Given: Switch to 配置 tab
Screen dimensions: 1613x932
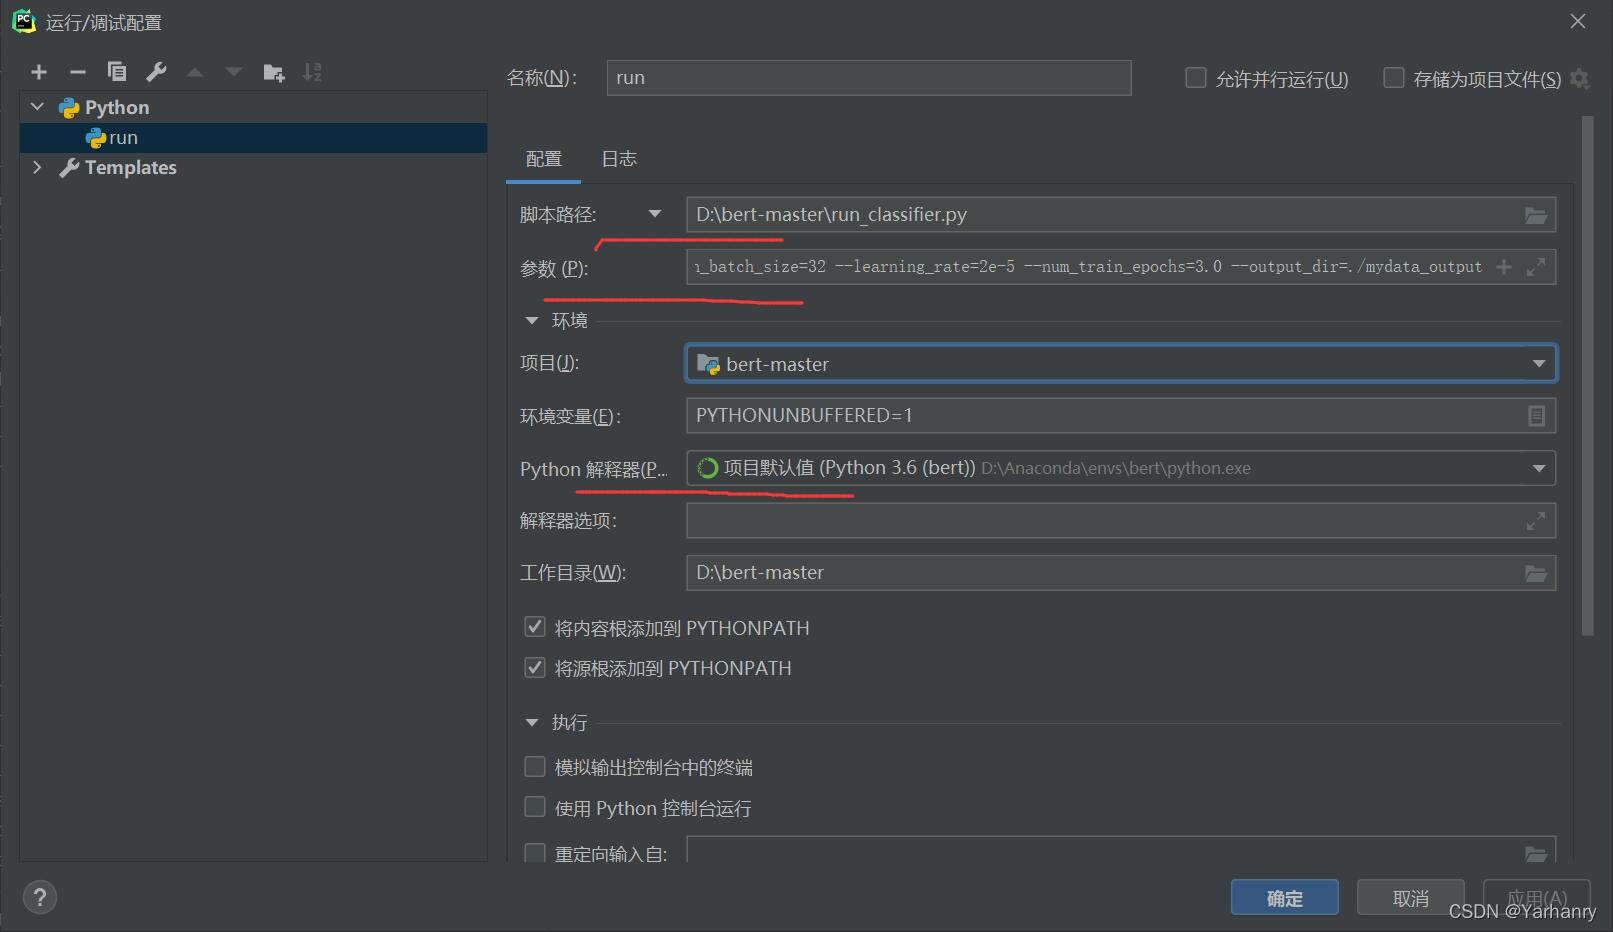Looking at the screenshot, I should coord(543,159).
